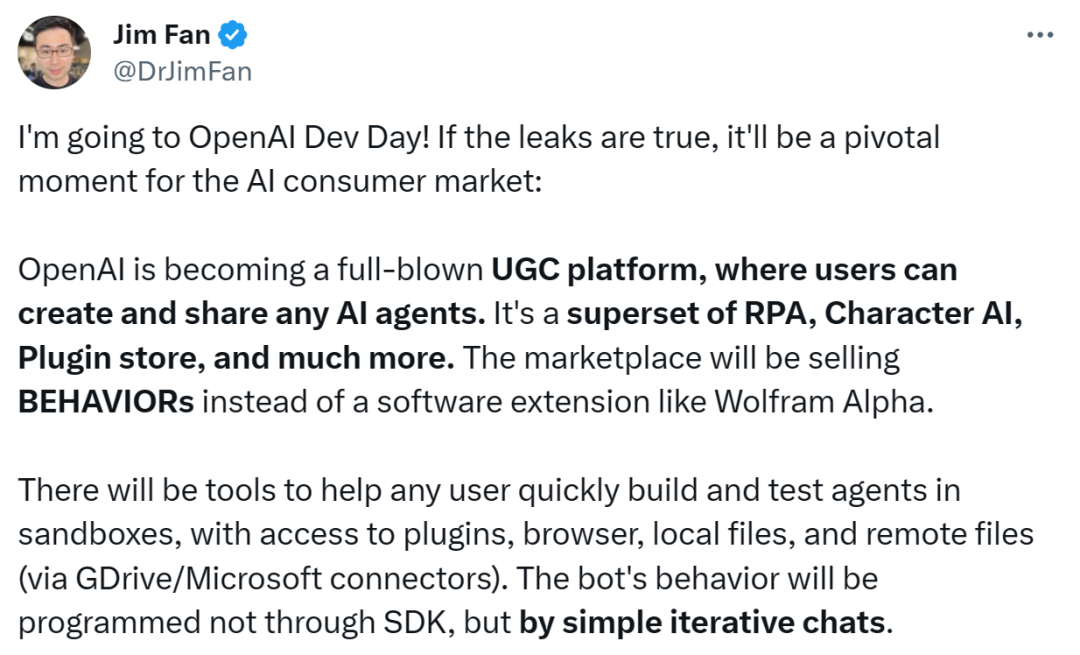
Task: Click 'The marketplace will be selling' text
Action: tap(681, 358)
